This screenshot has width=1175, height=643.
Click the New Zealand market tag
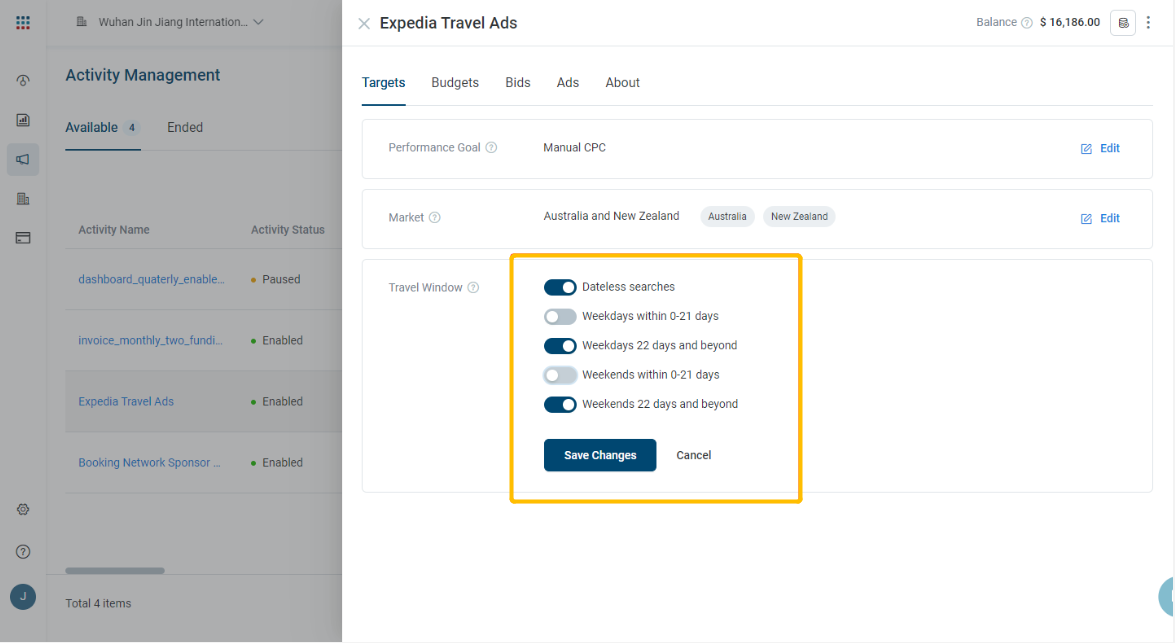799,217
